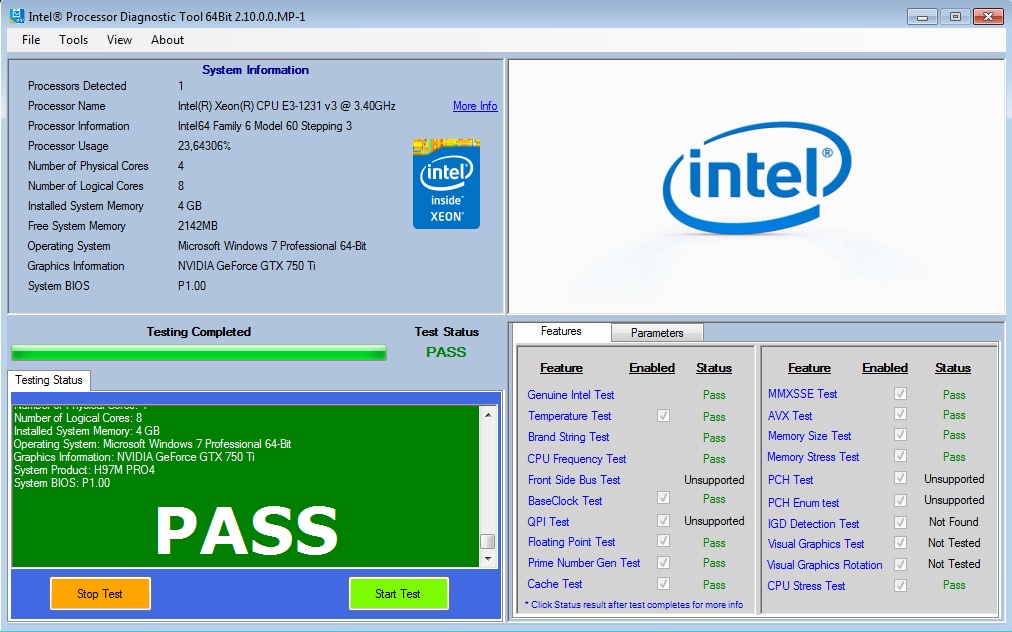Maximize the Processor Diagnostic Tool window
This screenshot has width=1012, height=632.
955,17
